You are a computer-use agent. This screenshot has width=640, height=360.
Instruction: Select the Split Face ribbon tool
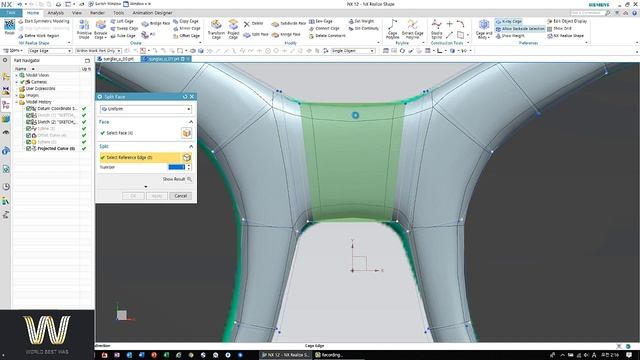click(x=256, y=35)
